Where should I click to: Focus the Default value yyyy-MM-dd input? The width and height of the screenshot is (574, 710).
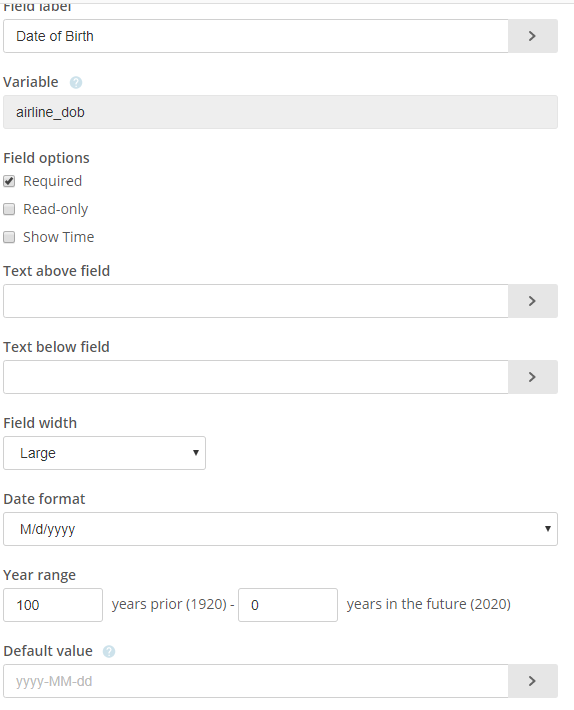pos(256,681)
